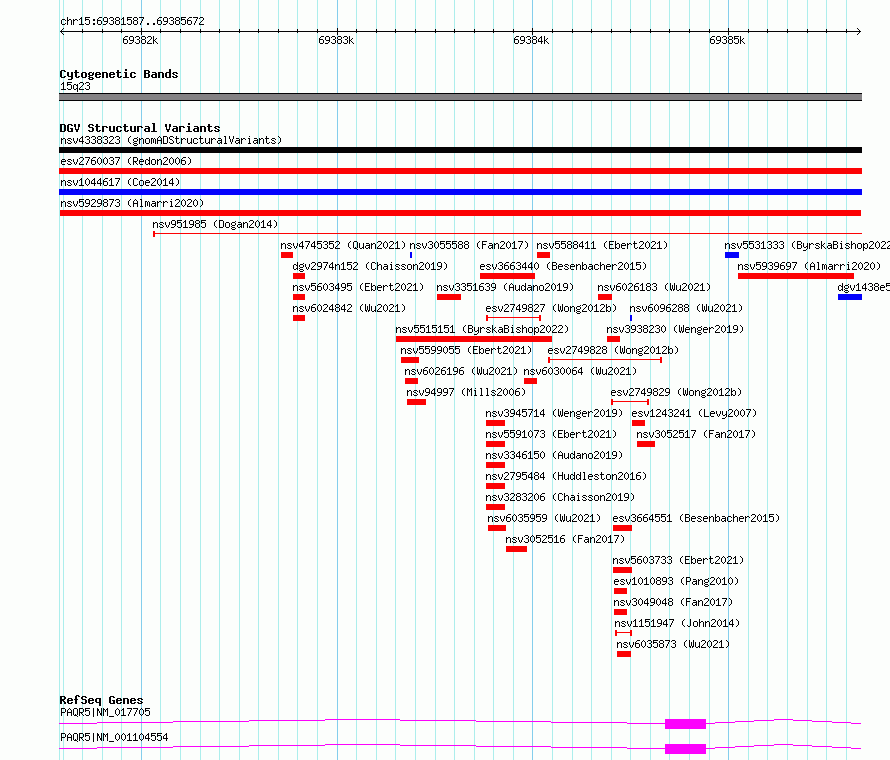The width and height of the screenshot is (890, 760).
Task: Click nsv3938230 (Wenger2019) label
Action: 675,329
